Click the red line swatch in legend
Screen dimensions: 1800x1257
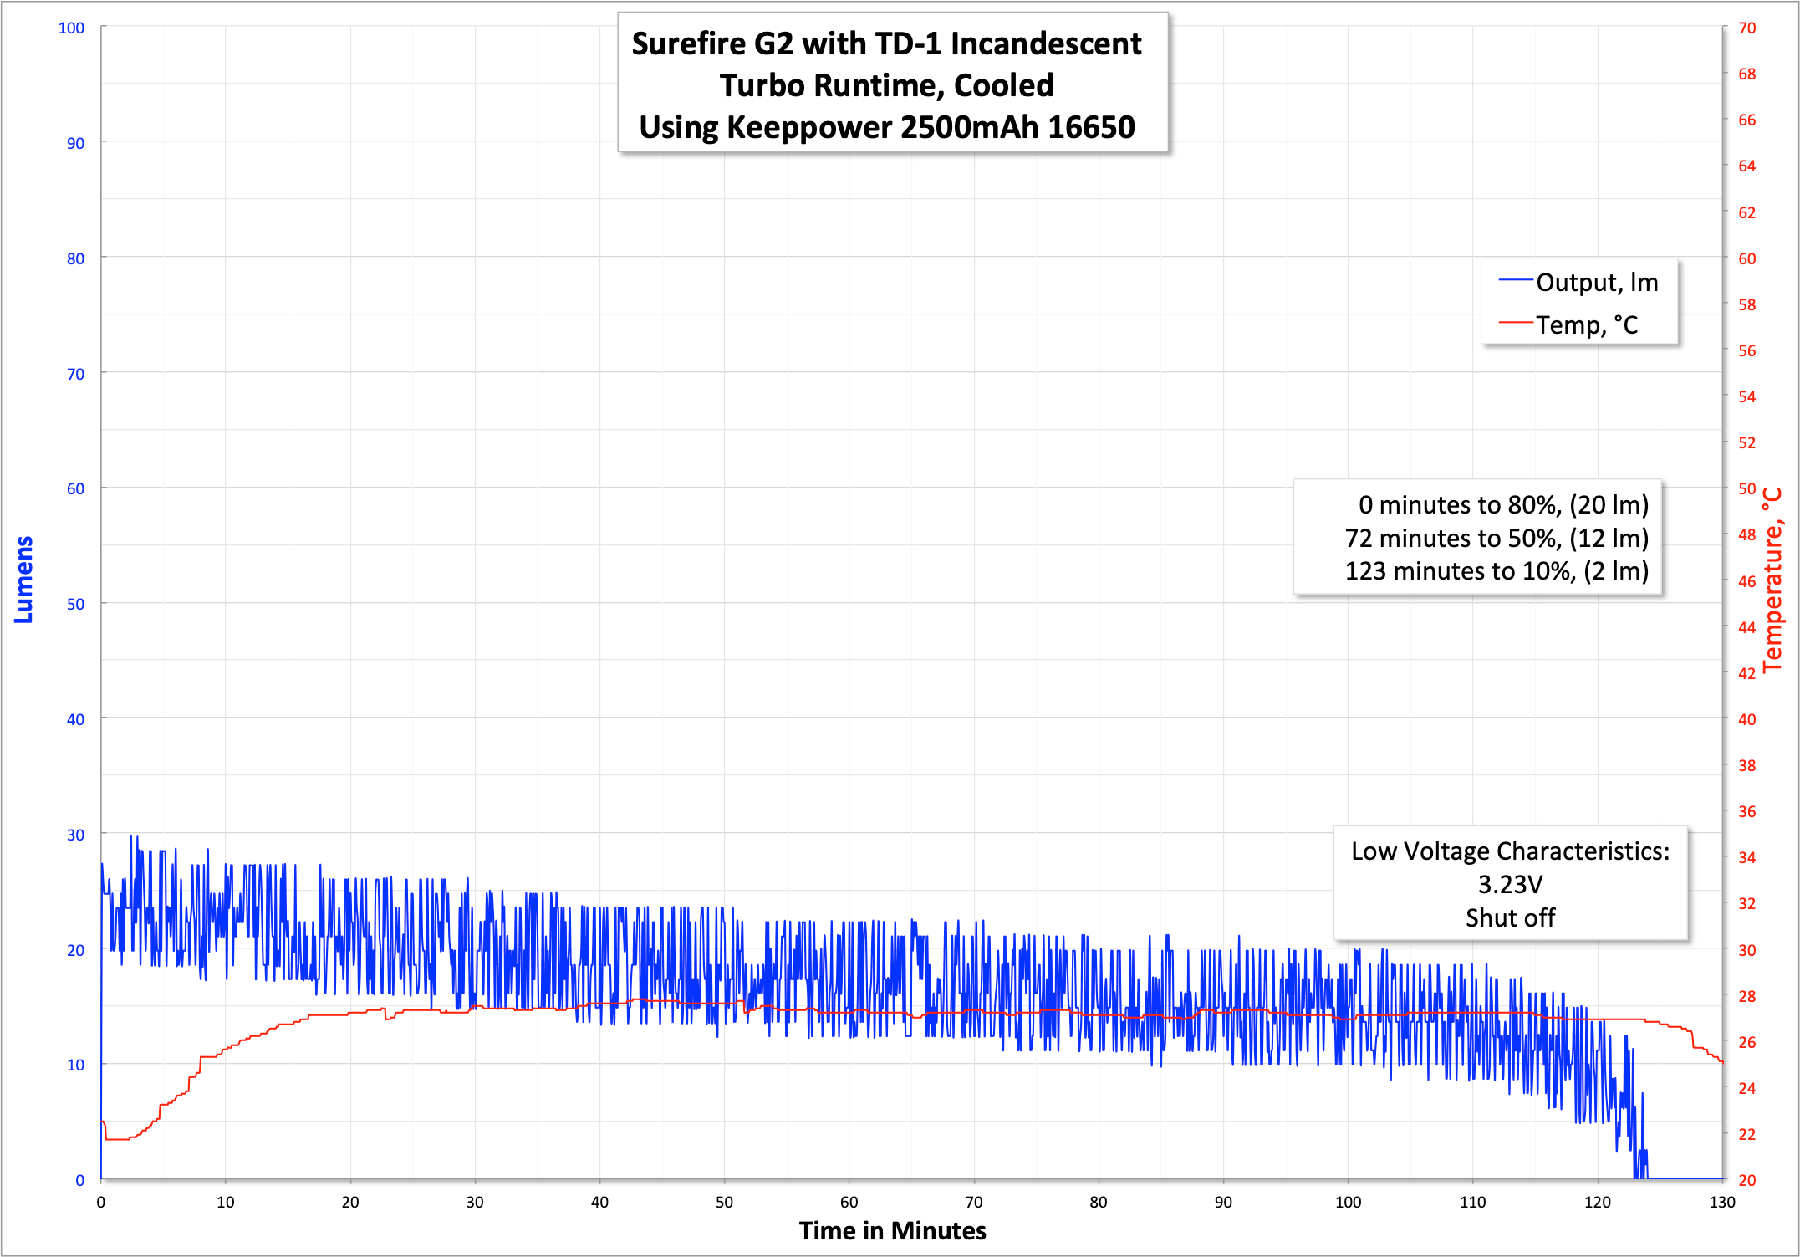click(1515, 323)
